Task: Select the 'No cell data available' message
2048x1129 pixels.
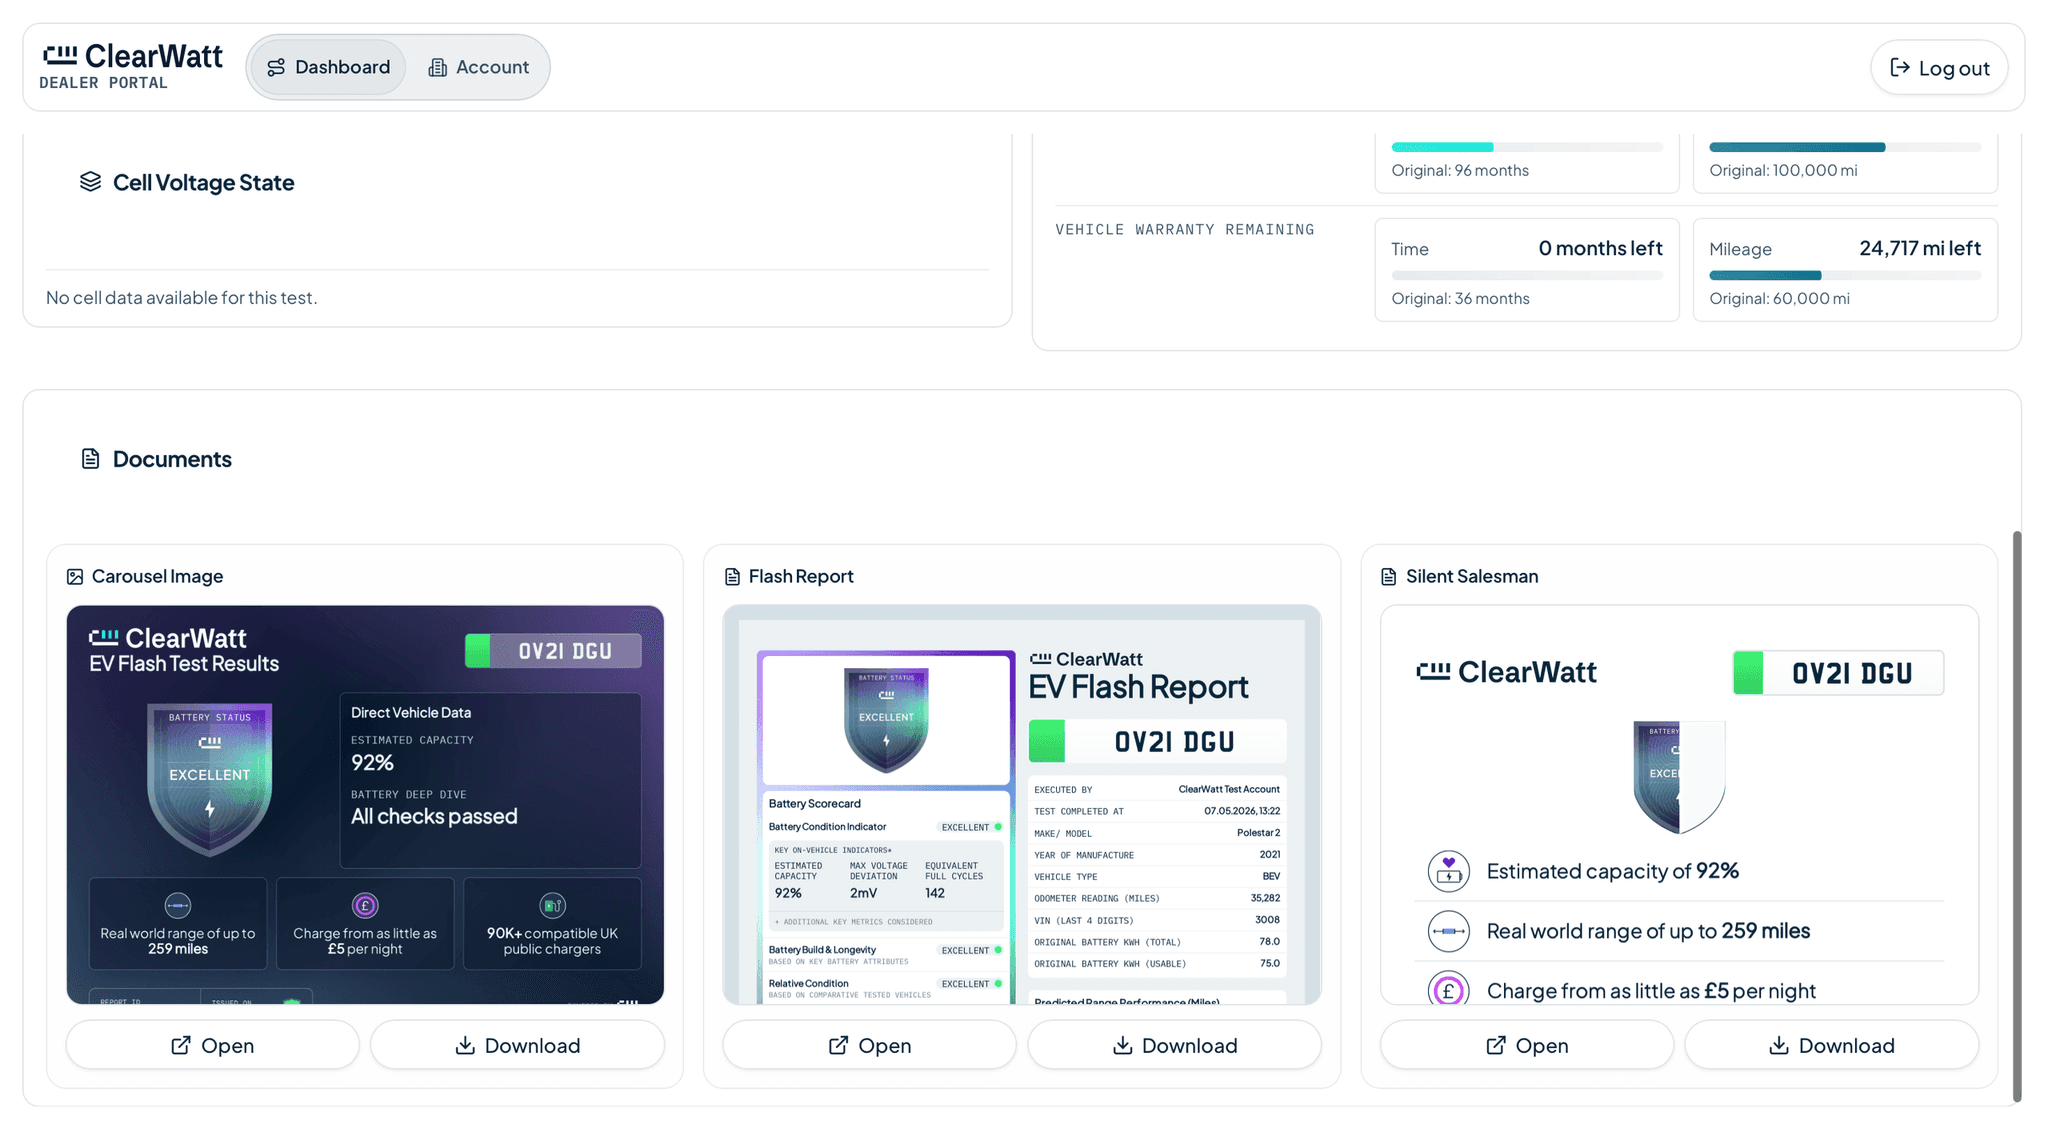Action: pyautogui.click(x=181, y=298)
